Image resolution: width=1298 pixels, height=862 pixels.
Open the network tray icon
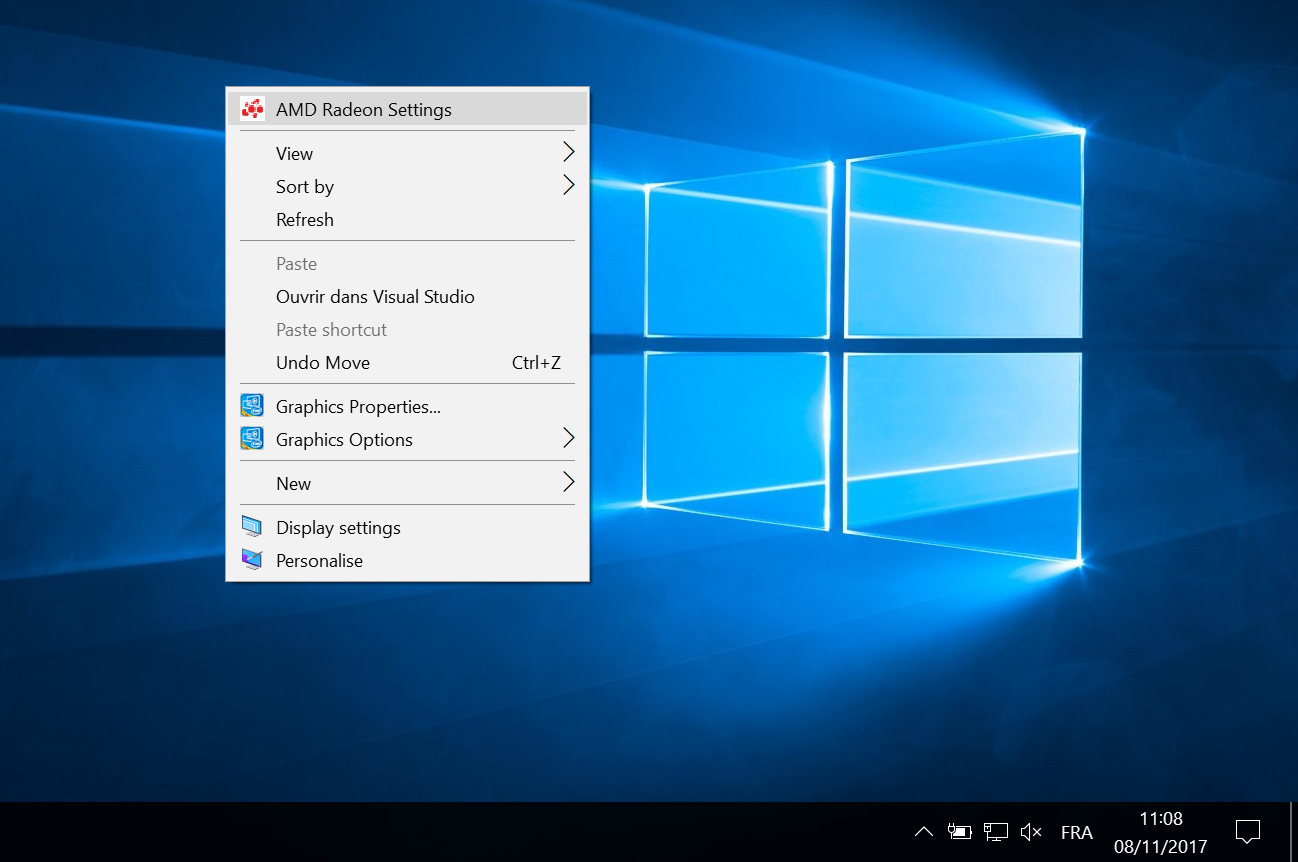click(995, 831)
